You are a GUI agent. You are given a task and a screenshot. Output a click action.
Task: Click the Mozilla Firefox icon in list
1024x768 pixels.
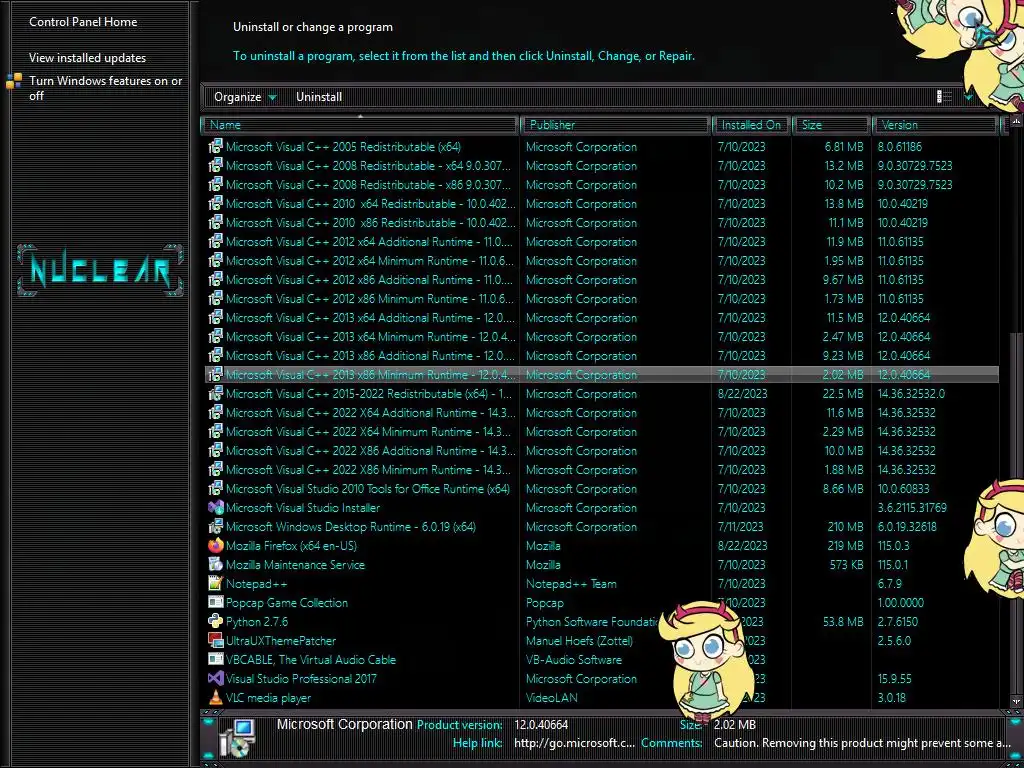(x=216, y=545)
